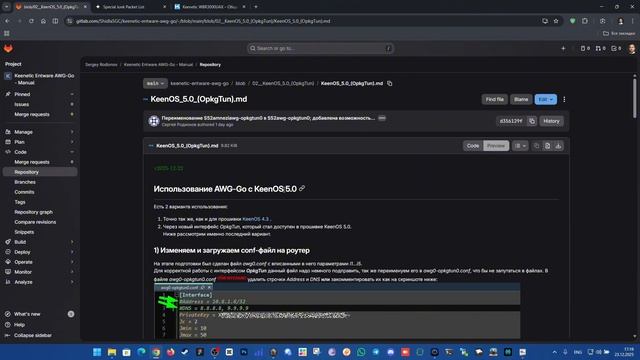Click commit author avatar
This screenshot has height=360, width=640.
point(154,121)
